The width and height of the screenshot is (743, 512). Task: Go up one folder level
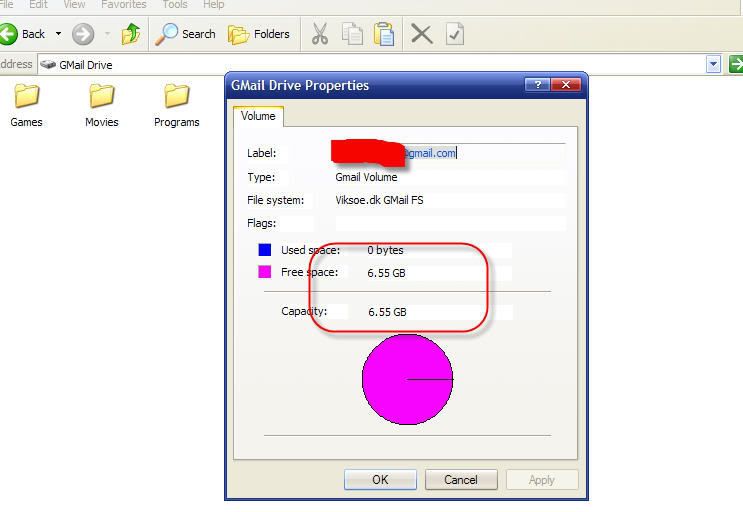[x=131, y=34]
